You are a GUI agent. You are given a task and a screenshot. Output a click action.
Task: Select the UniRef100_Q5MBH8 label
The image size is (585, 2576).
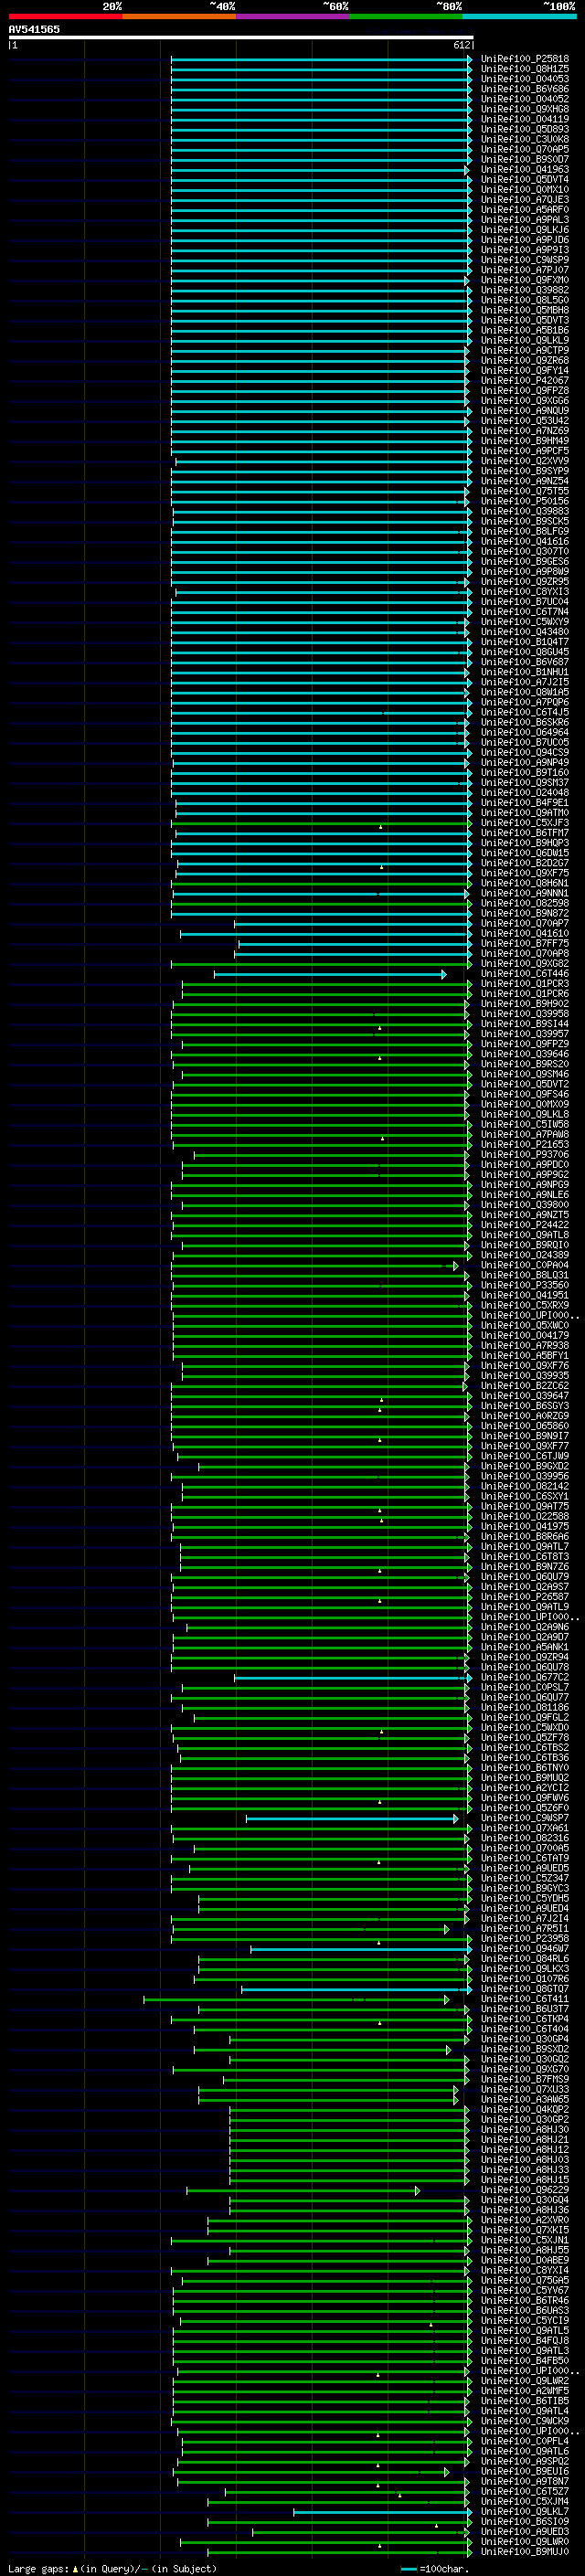point(525,310)
